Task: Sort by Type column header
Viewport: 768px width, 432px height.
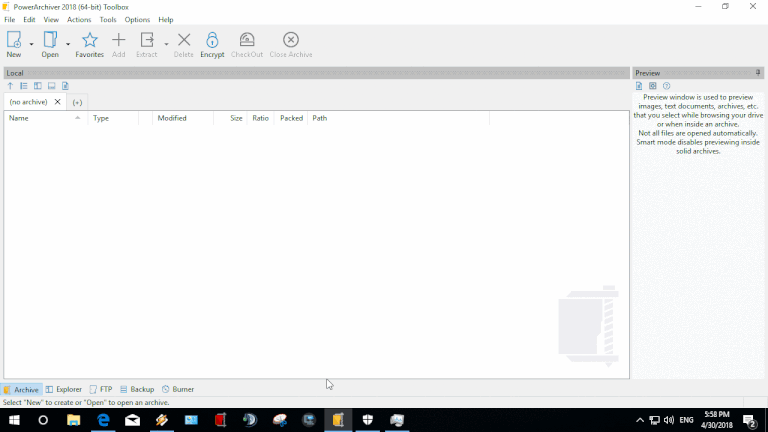Action: click(113, 118)
